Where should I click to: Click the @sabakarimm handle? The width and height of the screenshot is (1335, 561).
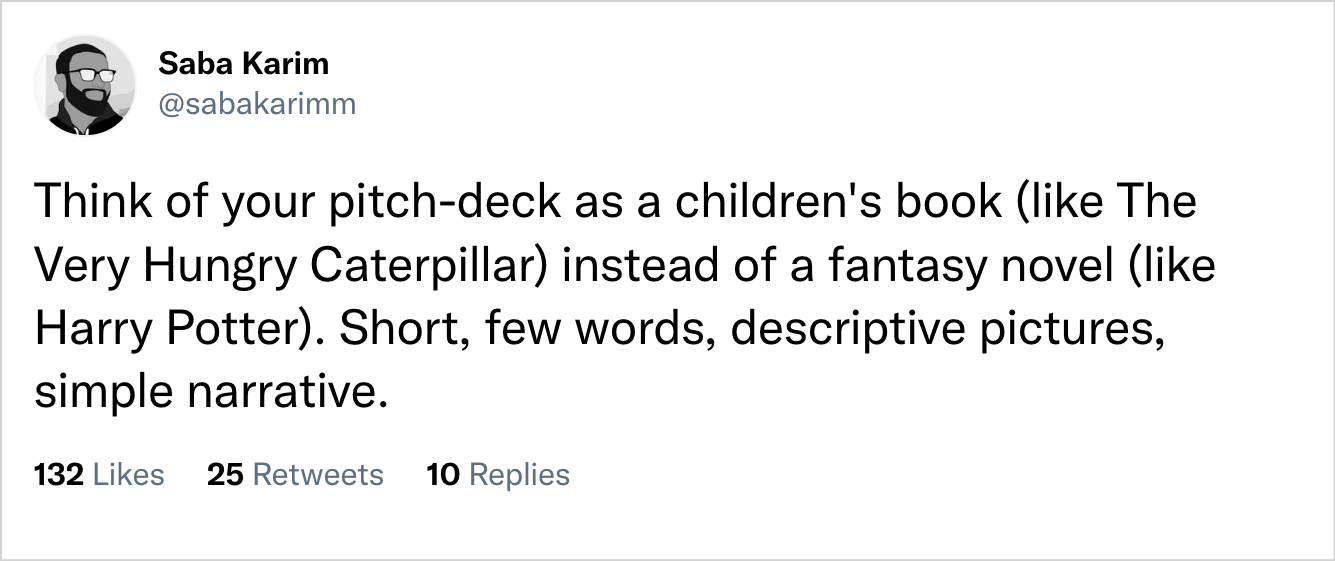tap(257, 103)
